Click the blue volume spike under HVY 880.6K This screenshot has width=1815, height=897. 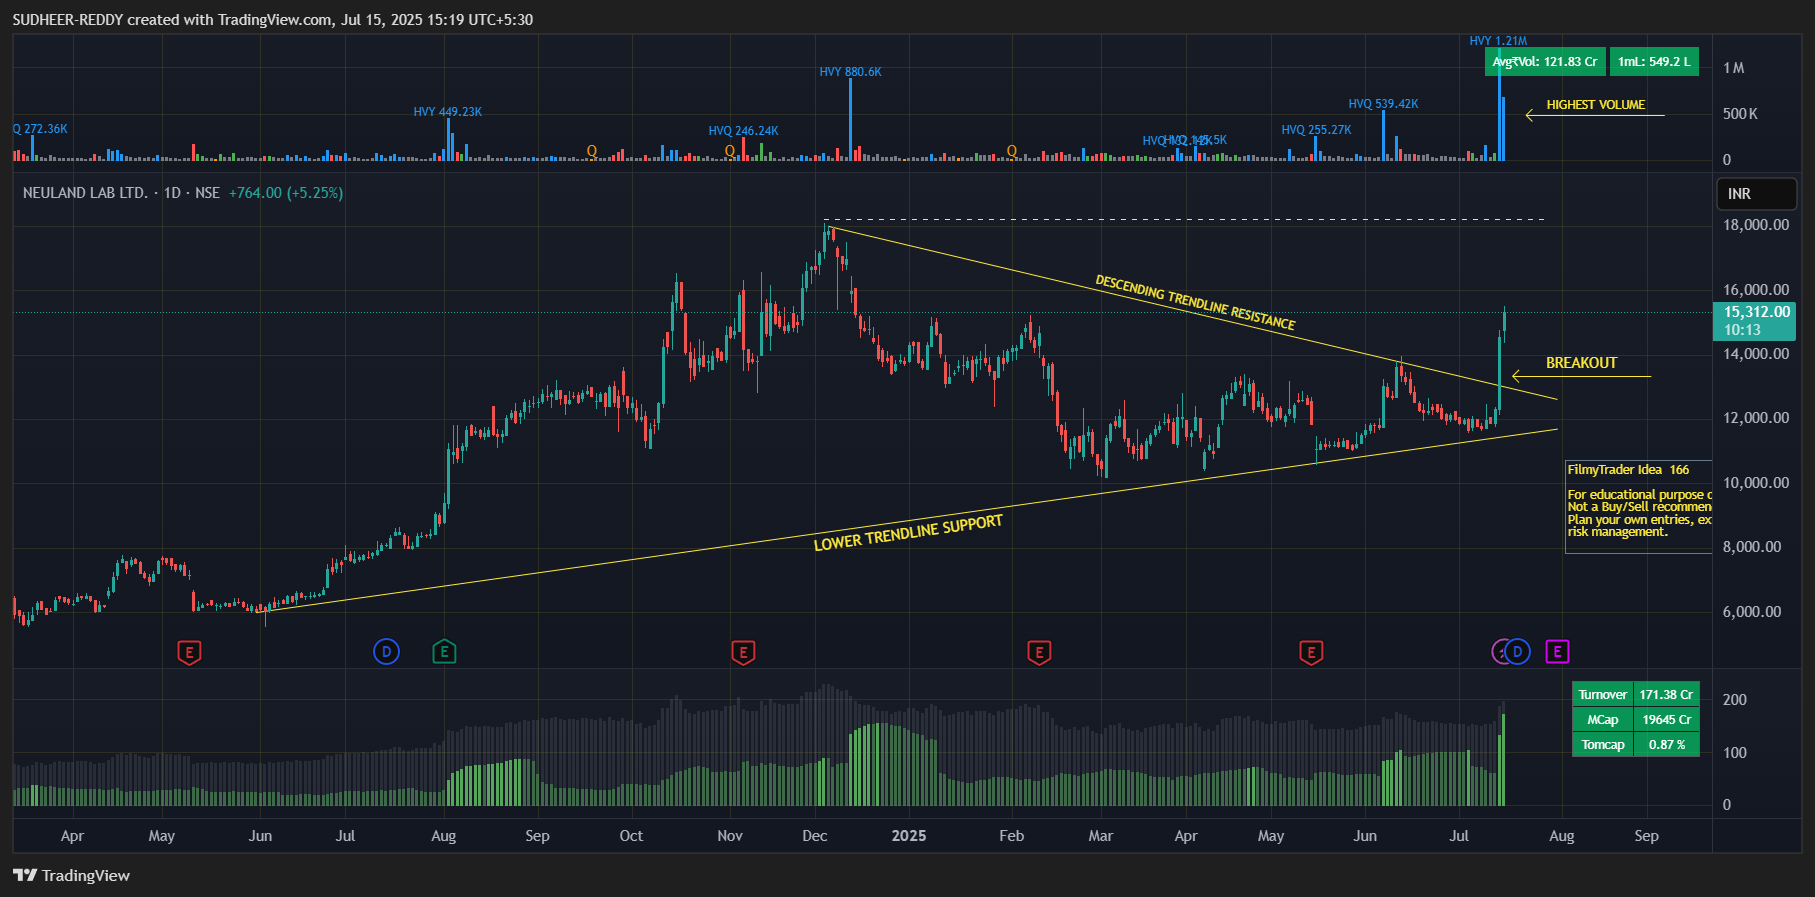click(x=851, y=120)
